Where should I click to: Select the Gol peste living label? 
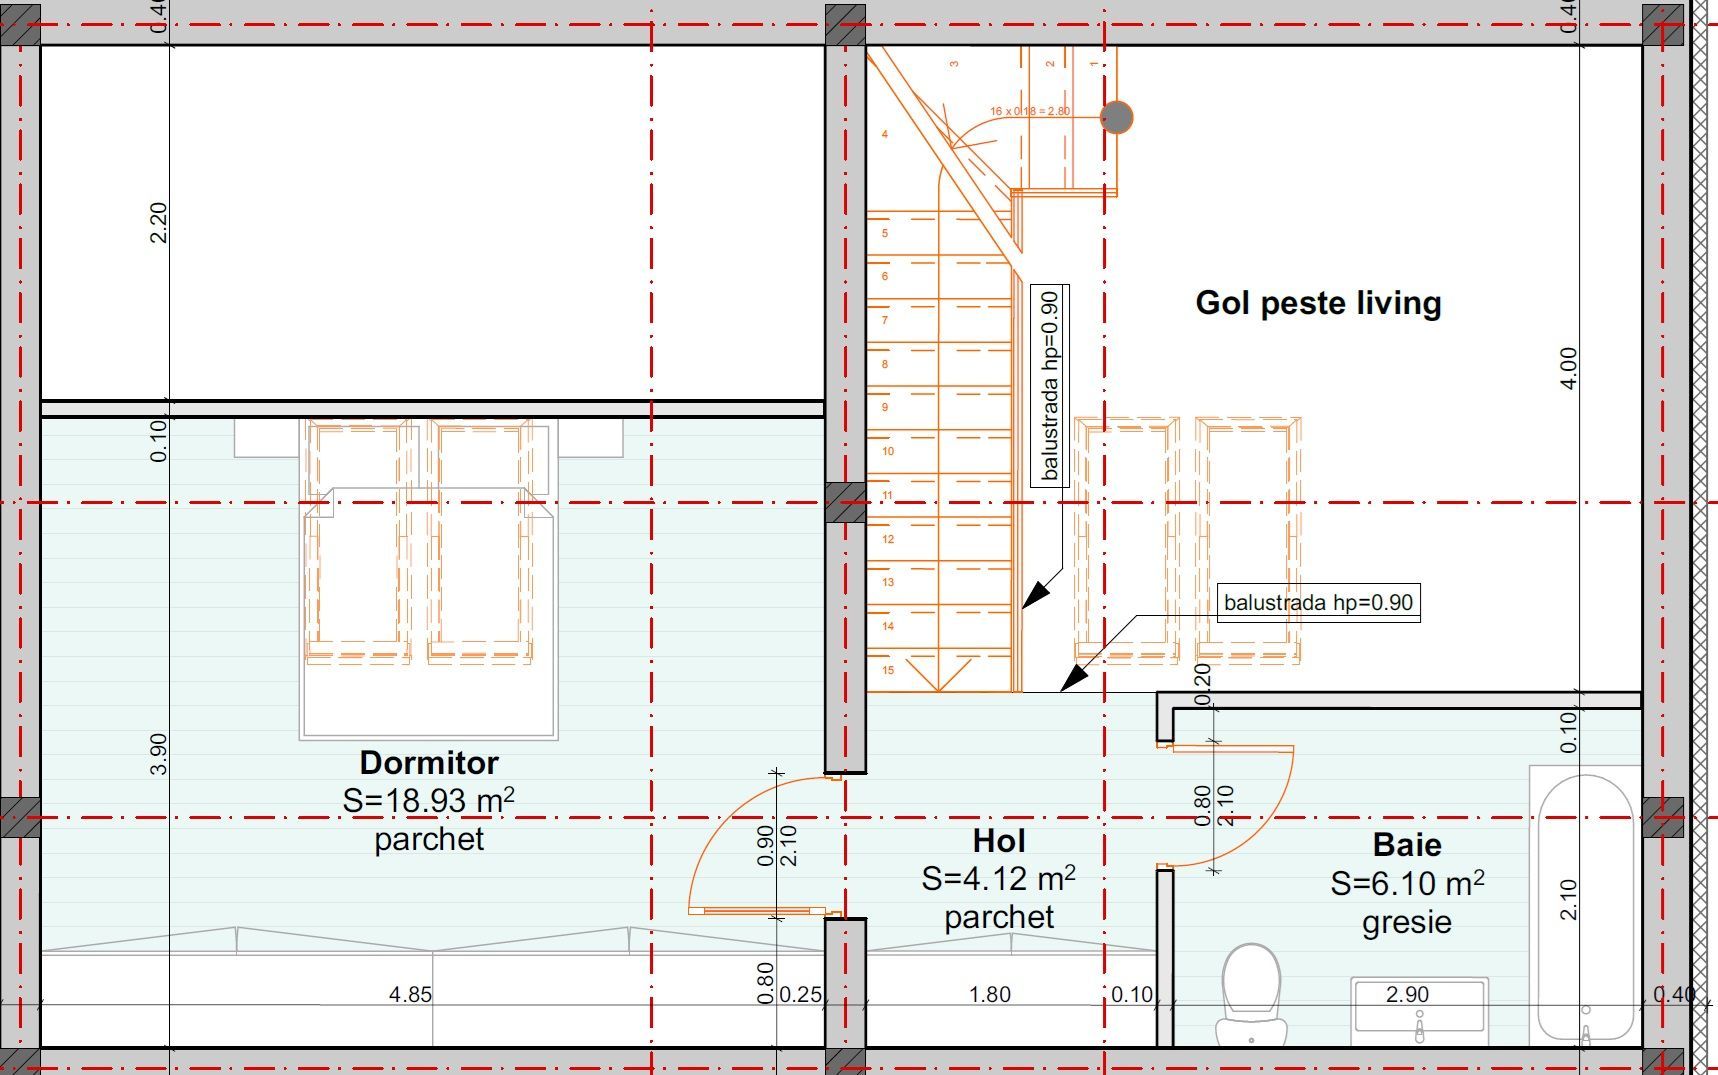1320,303
